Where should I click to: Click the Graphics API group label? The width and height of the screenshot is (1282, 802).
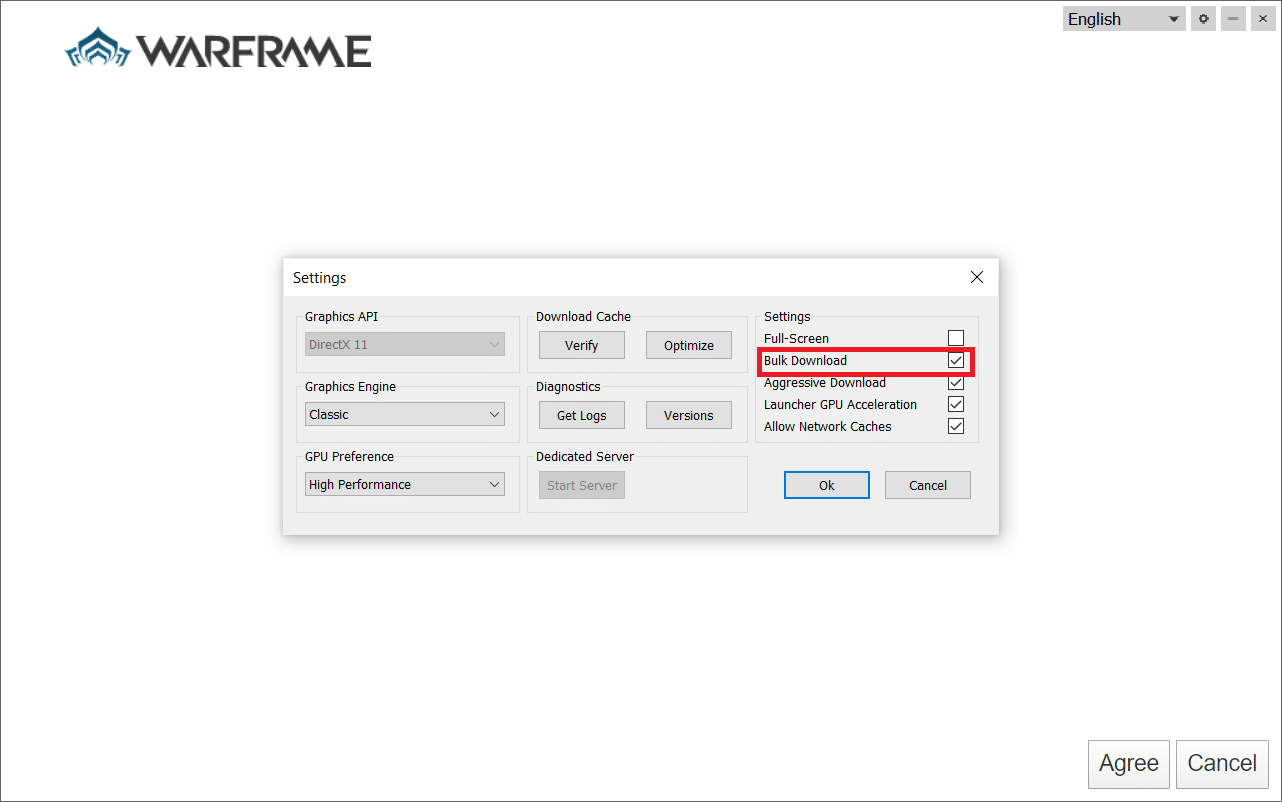(x=342, y=316)
